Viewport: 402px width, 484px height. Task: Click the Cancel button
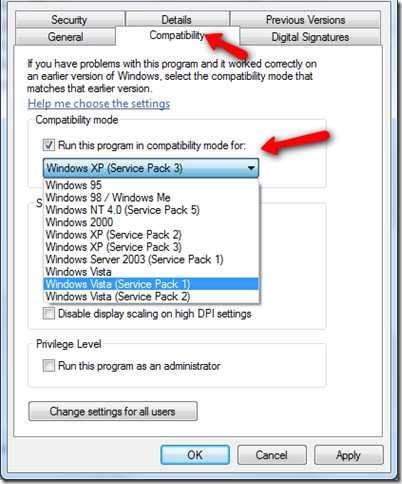pos(272,455)
